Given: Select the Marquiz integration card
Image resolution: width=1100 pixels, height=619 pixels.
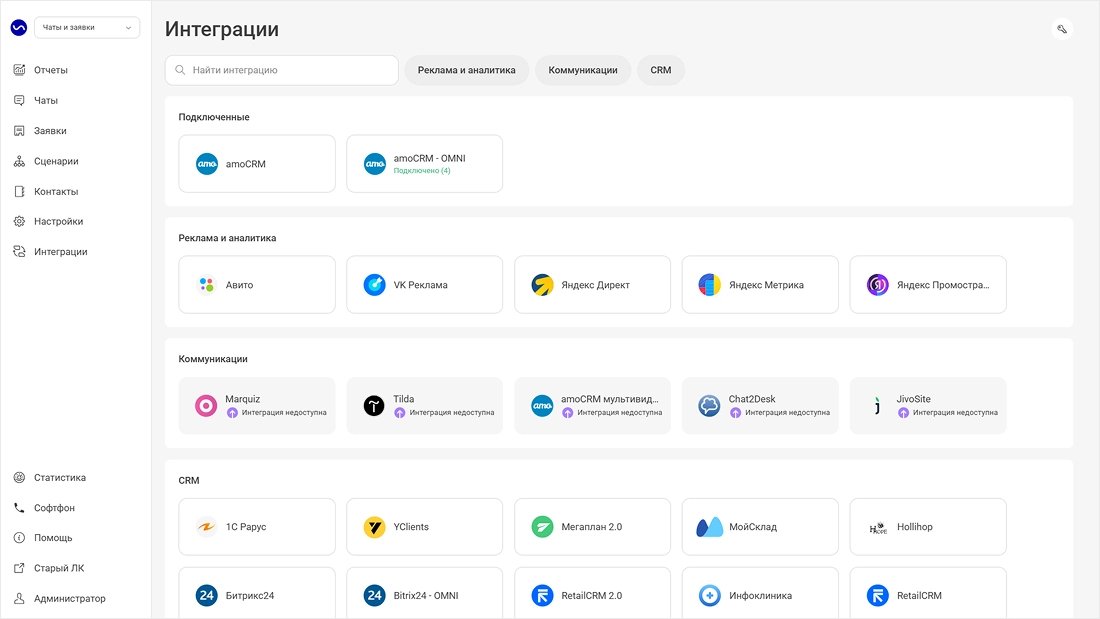Looking at the screenshot, I should [257, 406].
